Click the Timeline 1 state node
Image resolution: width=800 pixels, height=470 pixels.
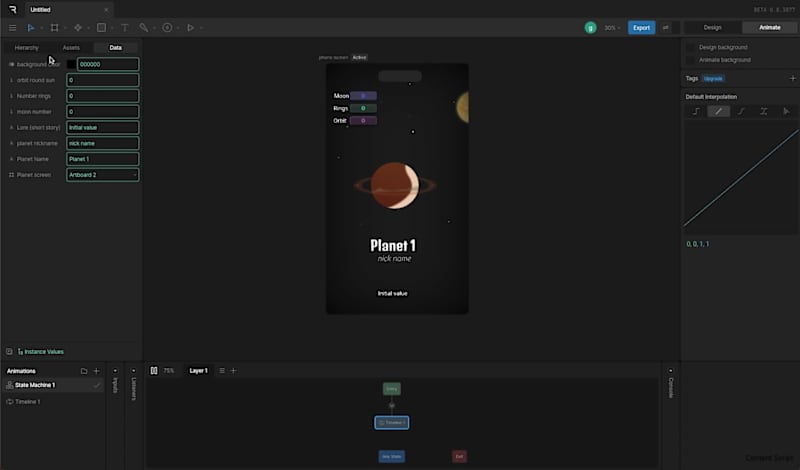click(x=392, y=423)
